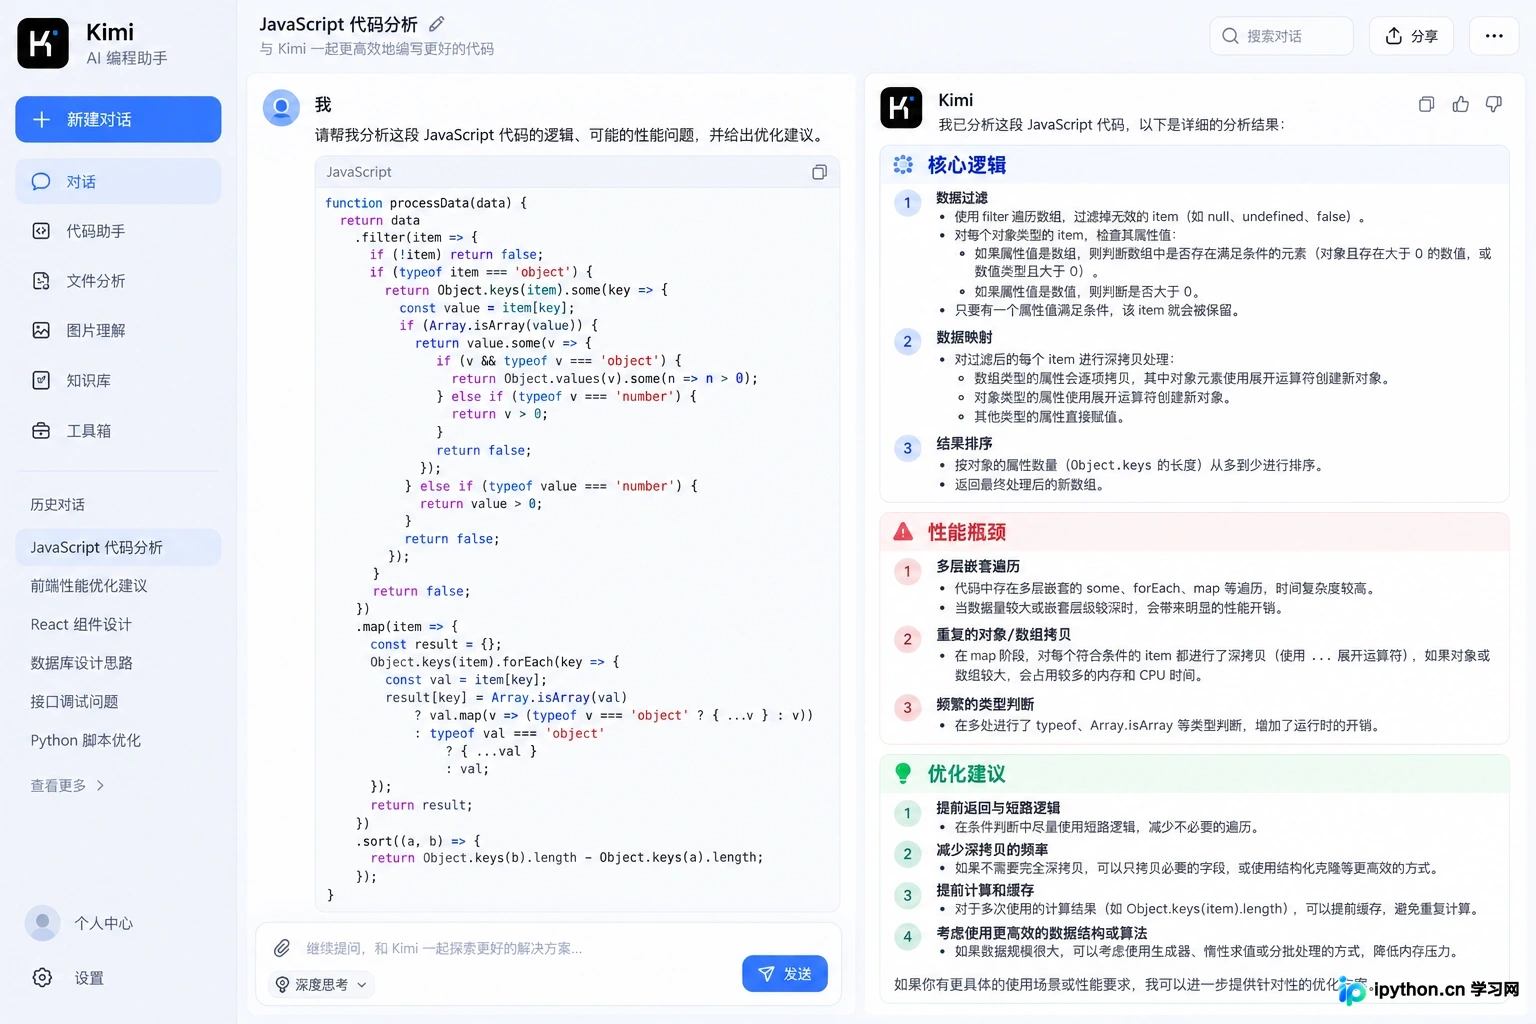Open 代码助手 in the sidebar
Image resolution: width=1536 pixels, height=1024 pixels.
coord(118,231)
